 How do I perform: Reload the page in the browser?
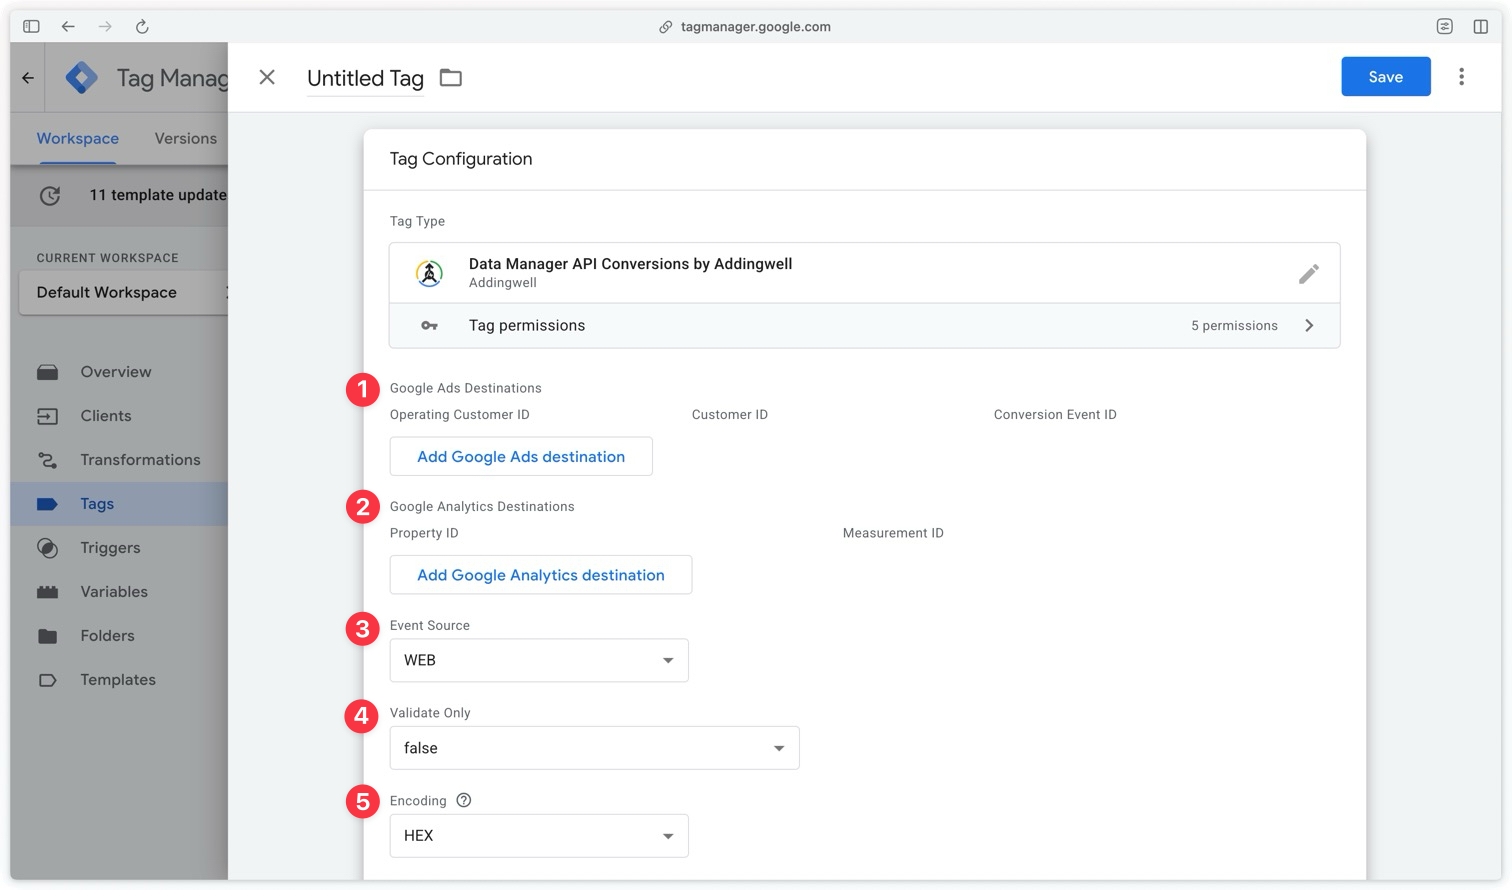tap(142, 27)
